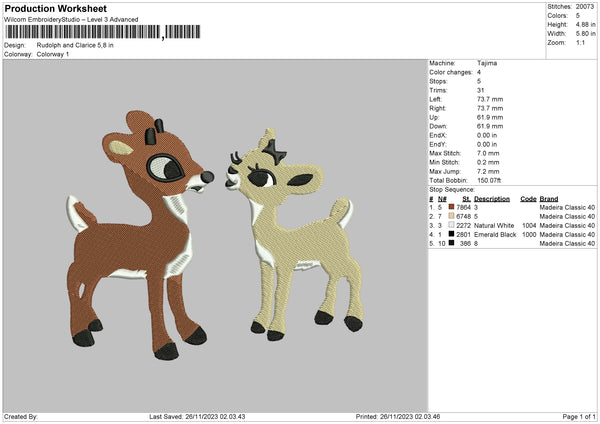Click 'Madeira Classic 40' in stop 1 row
Screen dimensions: 600x424
(567, 207)
